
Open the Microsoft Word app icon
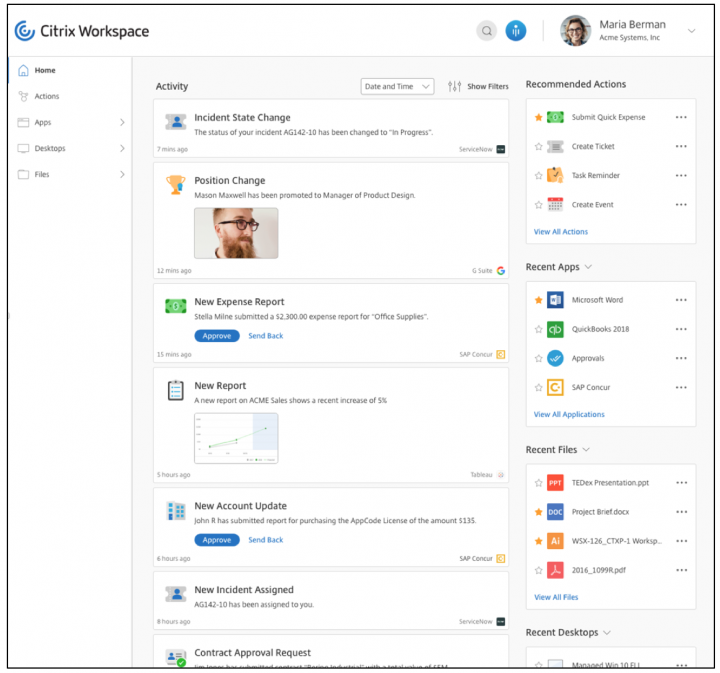click(x=555, y=300)
